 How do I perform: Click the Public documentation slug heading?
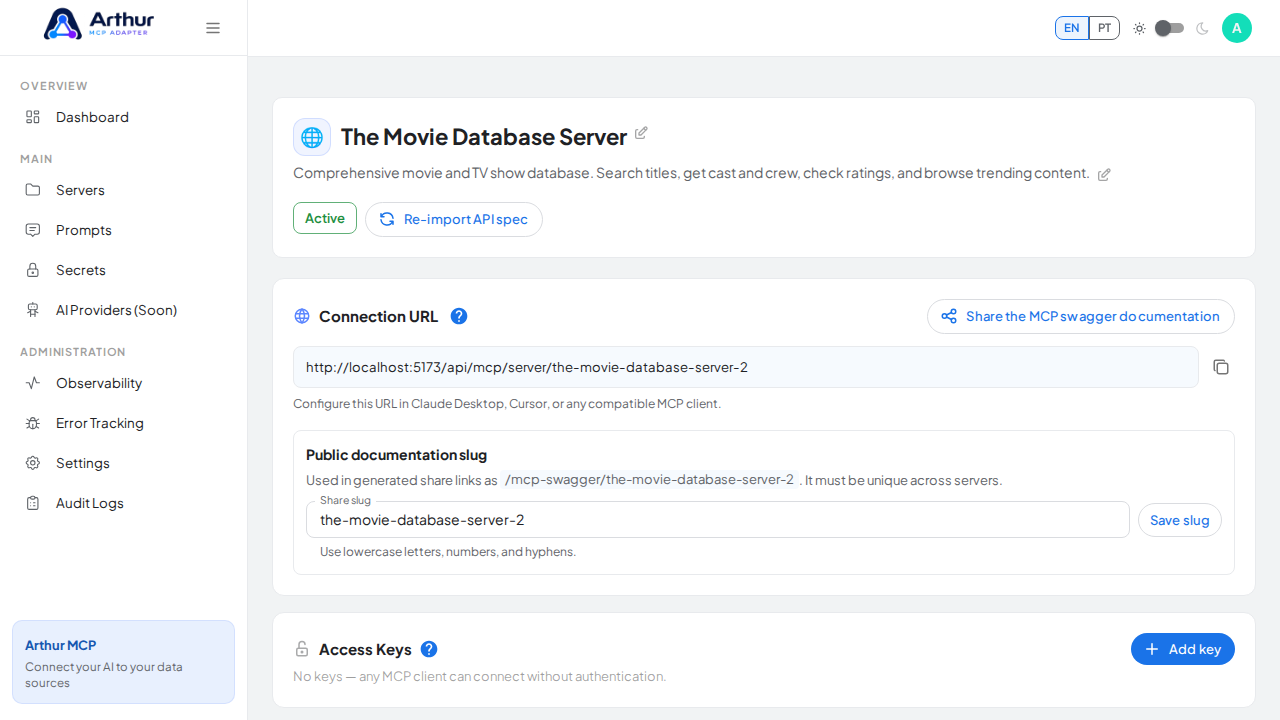pos(396,455)
